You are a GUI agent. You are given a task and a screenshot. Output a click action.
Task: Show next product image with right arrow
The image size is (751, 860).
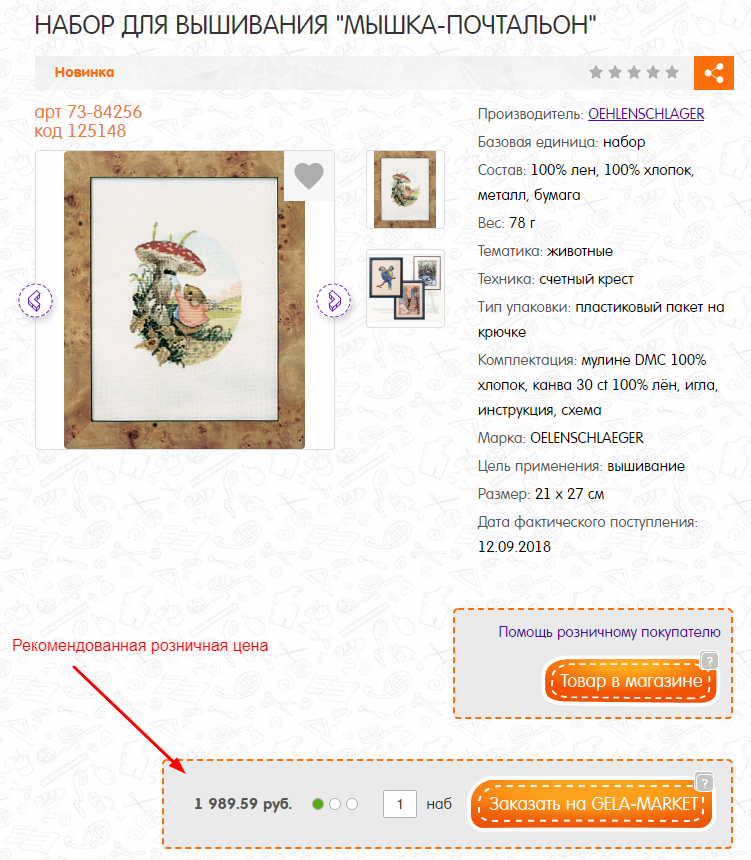334,300
